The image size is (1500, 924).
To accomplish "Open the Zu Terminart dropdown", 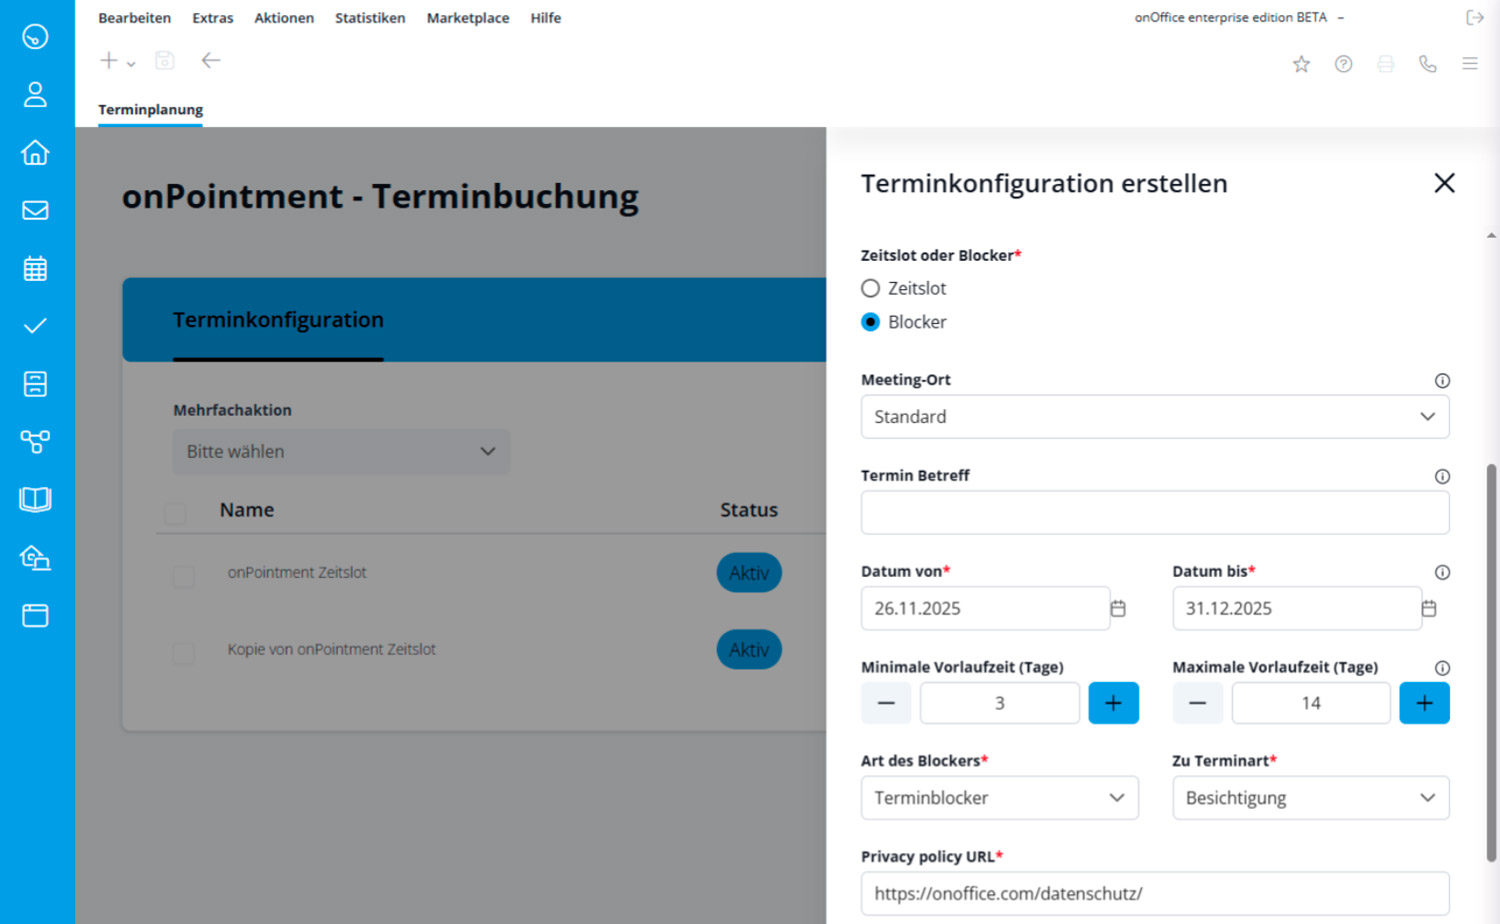I will click(x=1310, y=798).
